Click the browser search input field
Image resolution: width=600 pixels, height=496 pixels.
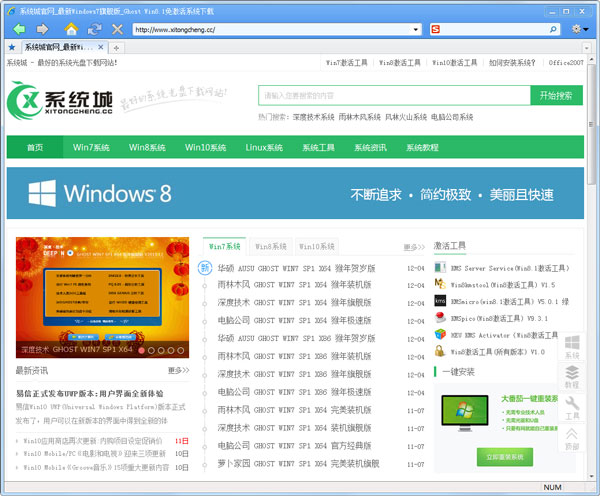pos(494,29)
